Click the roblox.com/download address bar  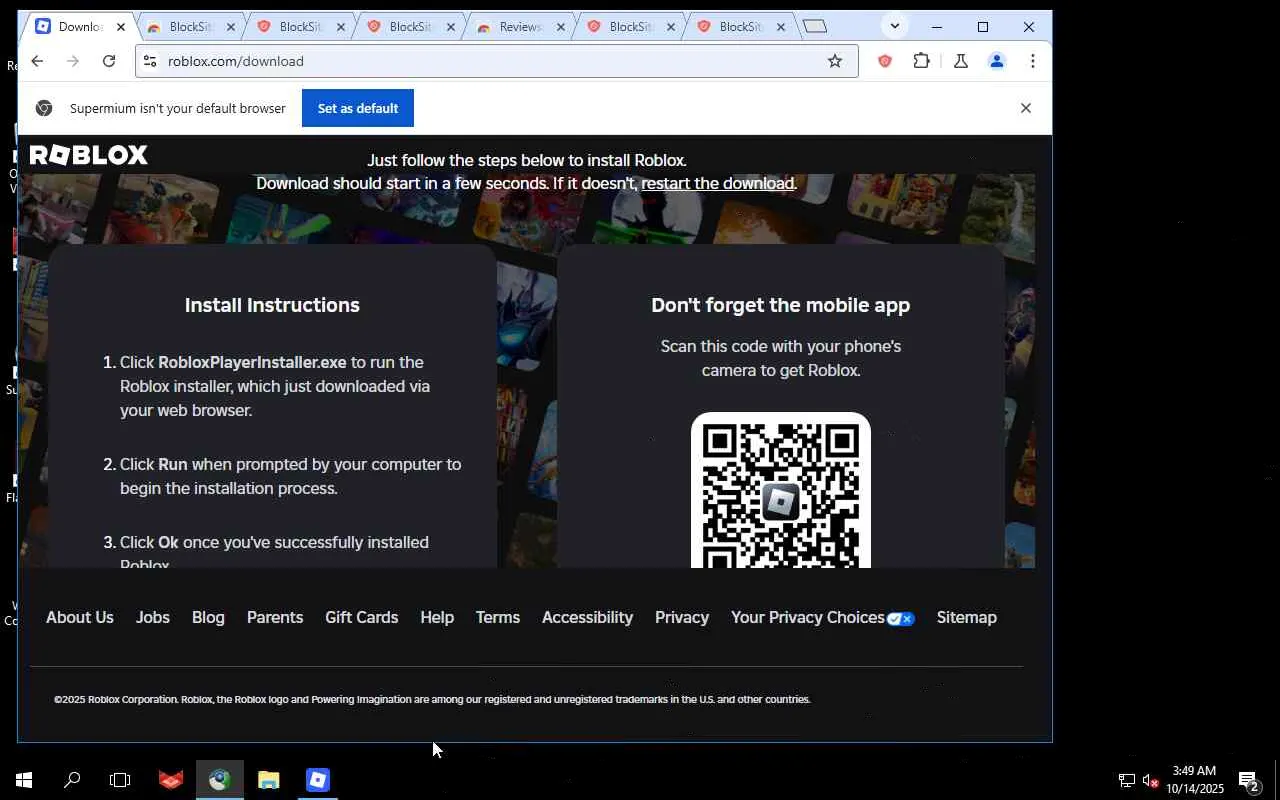[496, 61]
